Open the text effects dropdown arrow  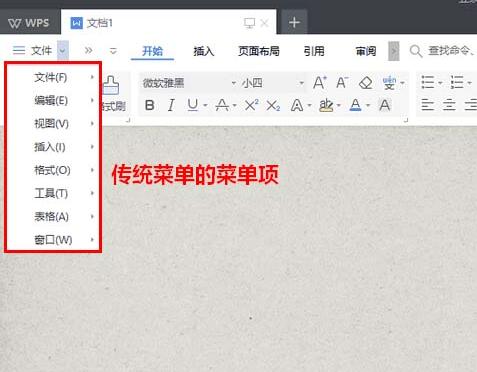(x=309, y=106)
